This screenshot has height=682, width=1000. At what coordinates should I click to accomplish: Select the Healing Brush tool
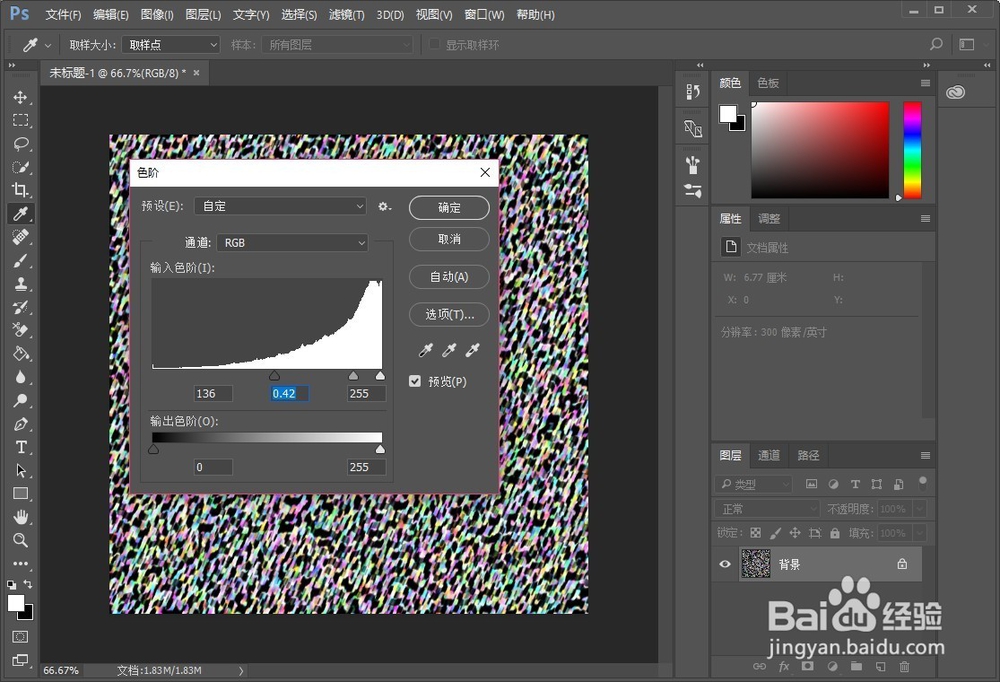[x=20, y=237]
